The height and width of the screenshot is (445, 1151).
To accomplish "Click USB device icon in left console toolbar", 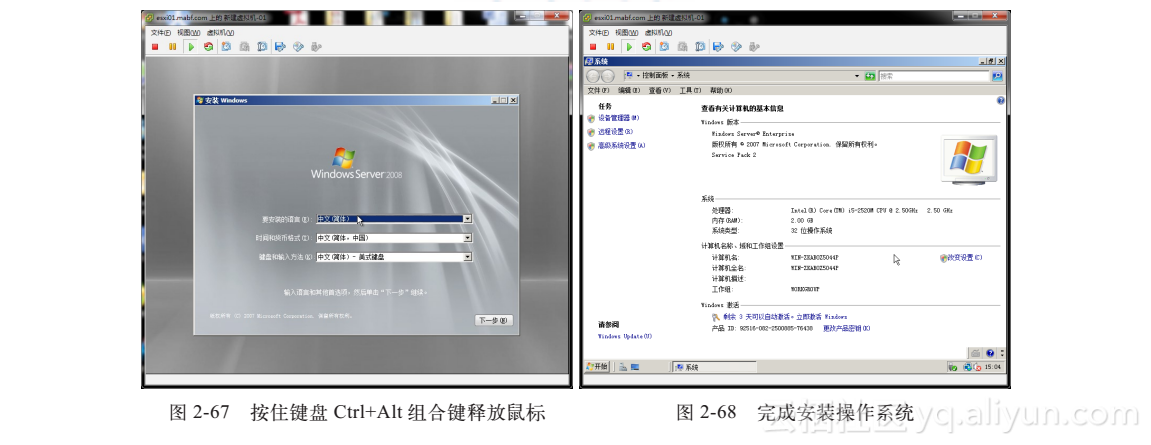I will 316,46.
